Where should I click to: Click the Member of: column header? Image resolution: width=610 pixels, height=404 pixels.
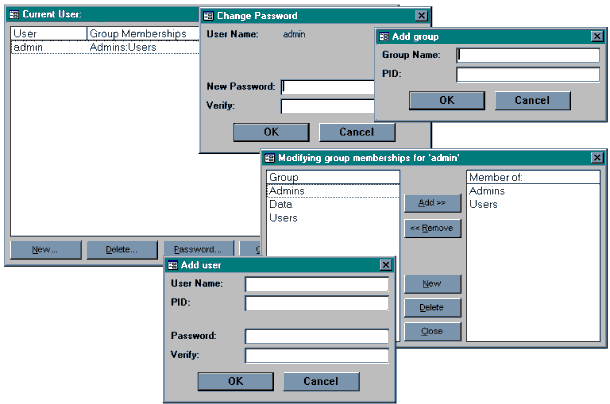pos(533,177)
